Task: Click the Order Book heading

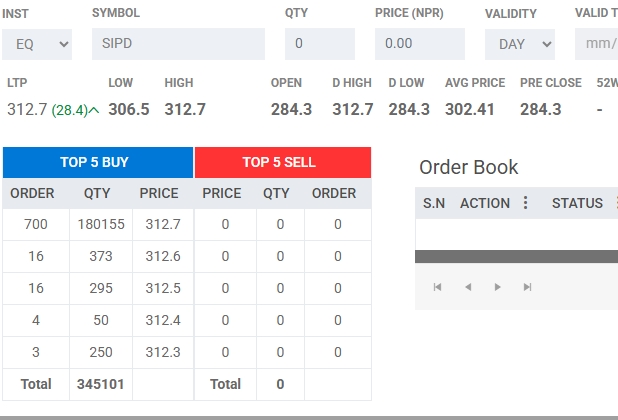Action: 469,167
